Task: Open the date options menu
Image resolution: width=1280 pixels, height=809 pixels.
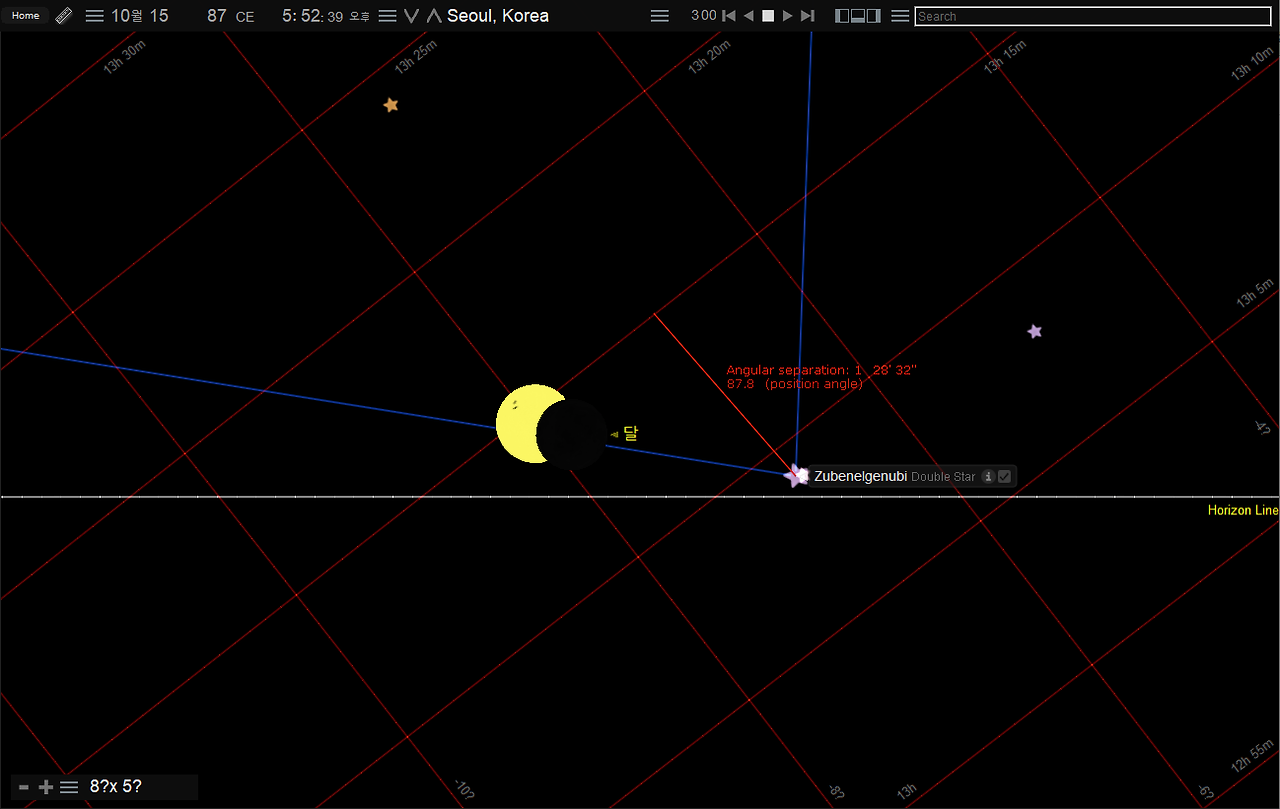Action: pos(95,16)
